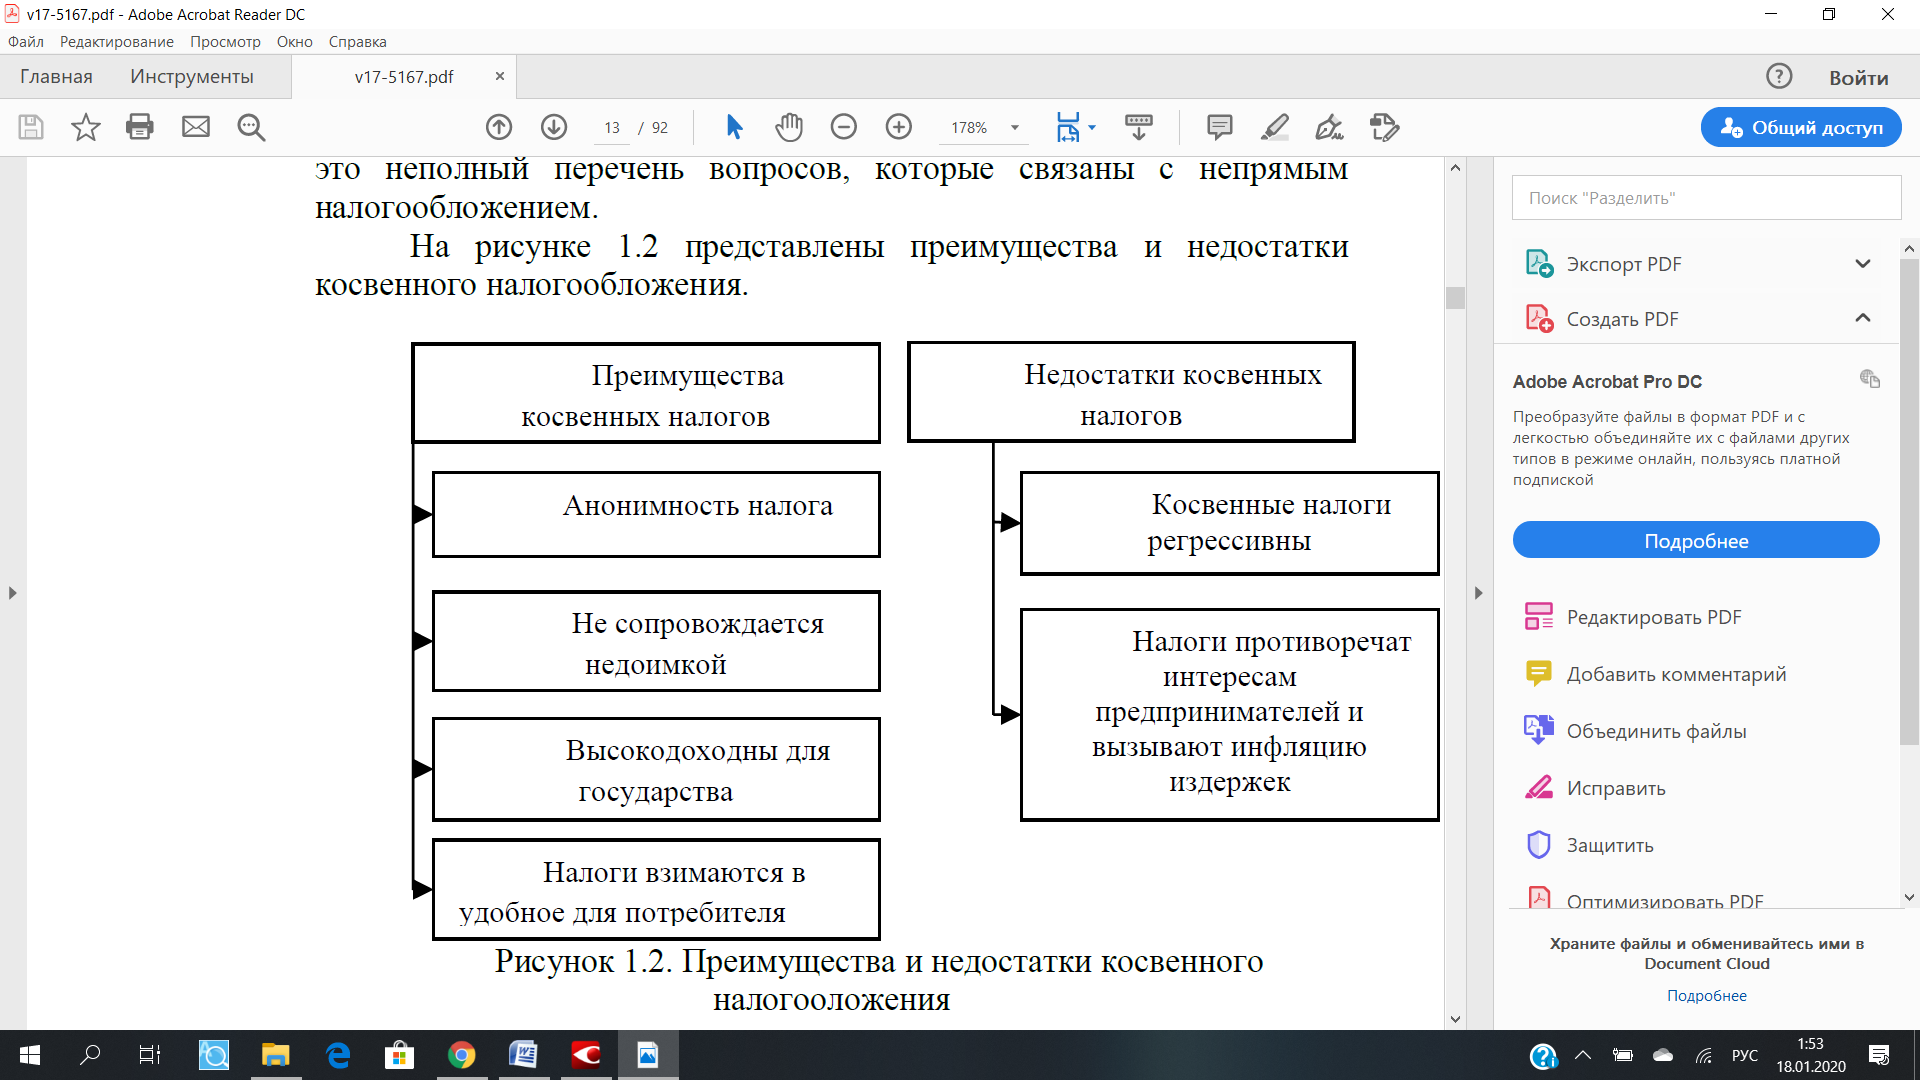
Task: Open the 178% zoom level dropdown
Action: pyautogui.click(x=1015, y=128)
